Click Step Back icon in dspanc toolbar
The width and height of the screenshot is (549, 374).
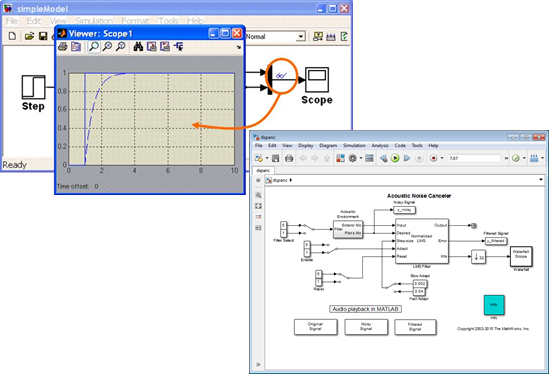383,158
